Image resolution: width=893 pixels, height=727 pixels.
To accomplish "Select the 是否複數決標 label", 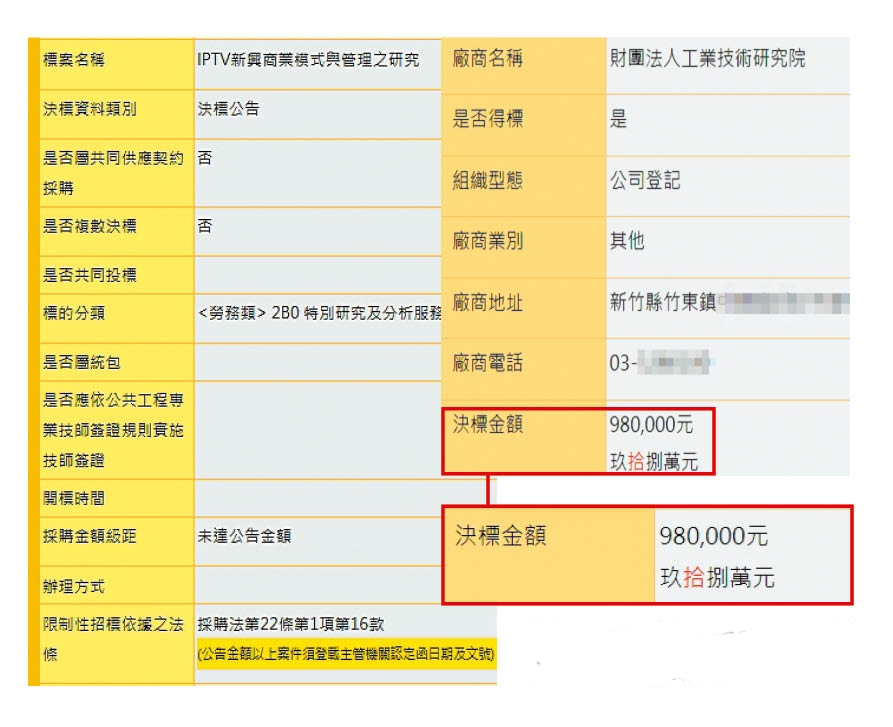I will coord(90,226).
